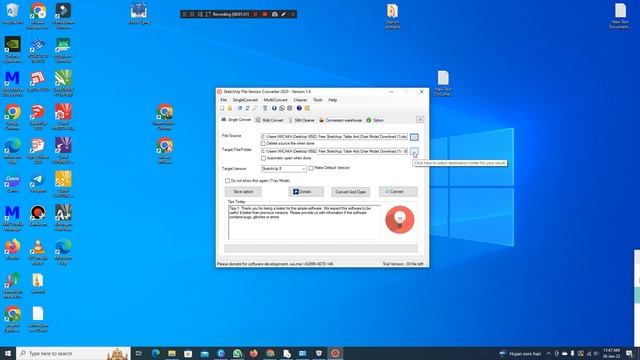The height and width of the screenshot is (360, 640).
Task: Tick Do not show this again (Tray Mode)
Action: tap(227, 180)
